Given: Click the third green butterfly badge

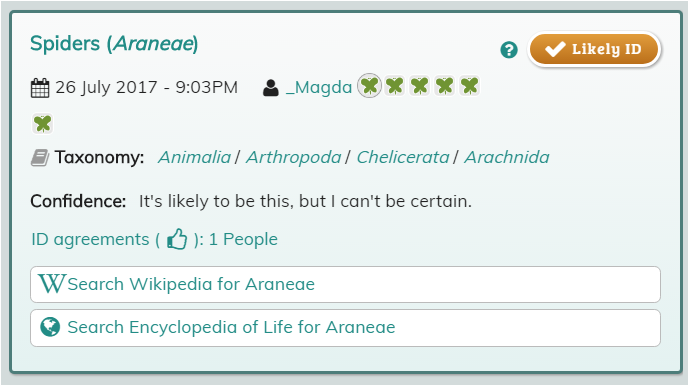Looking at the screenshot, I should pyautogui.click(x=420, y=86).
